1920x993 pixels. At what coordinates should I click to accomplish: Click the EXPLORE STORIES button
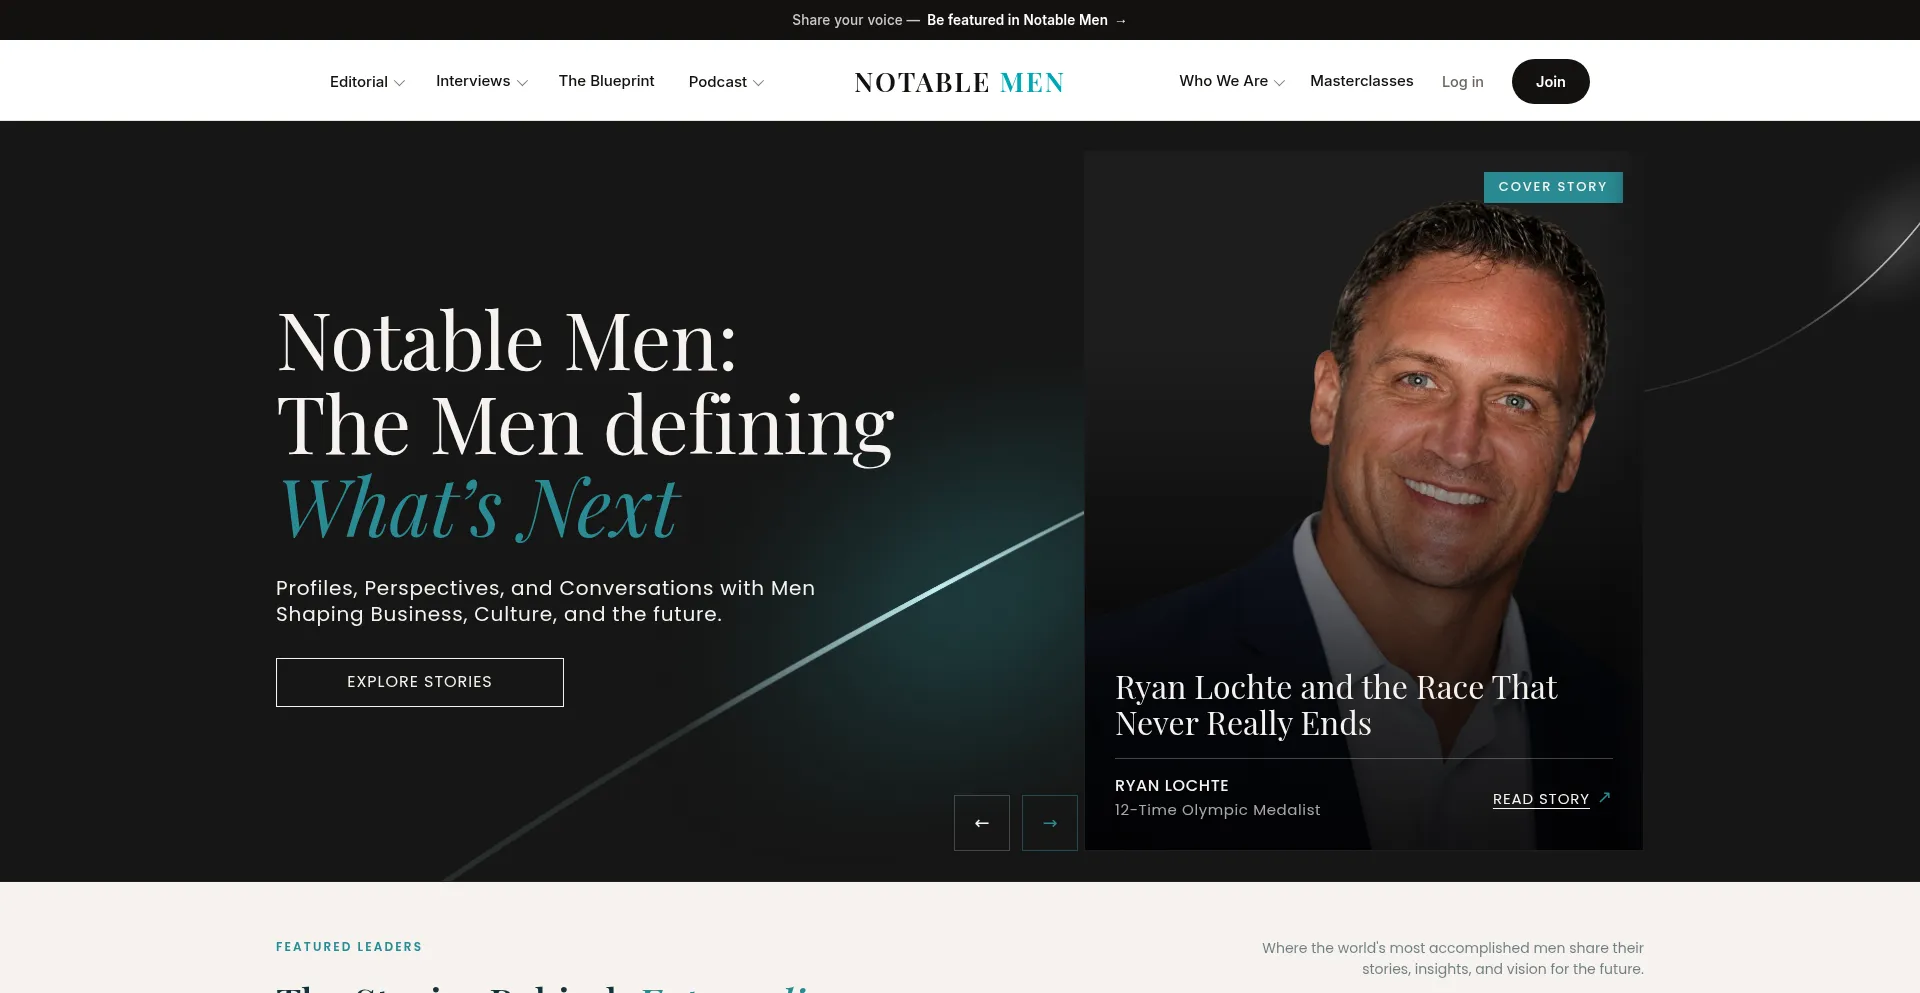tap(420, 682)
